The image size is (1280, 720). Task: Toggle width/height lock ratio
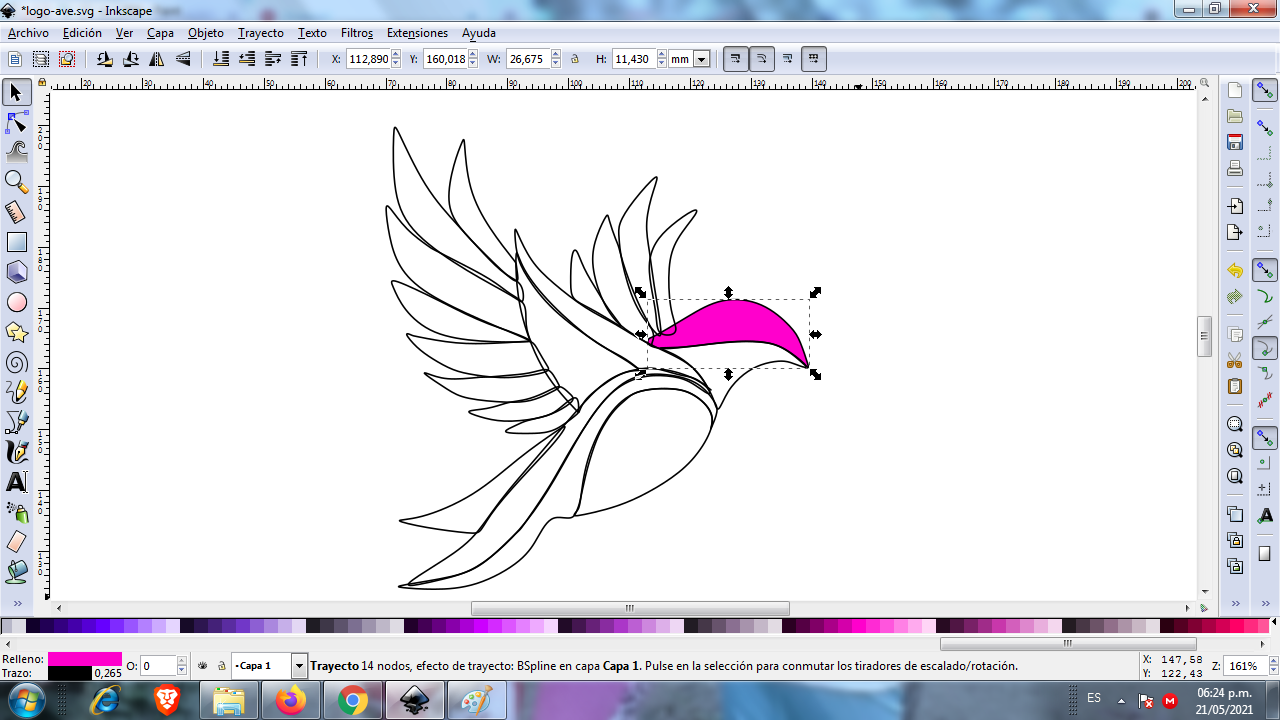click(575, 59)
